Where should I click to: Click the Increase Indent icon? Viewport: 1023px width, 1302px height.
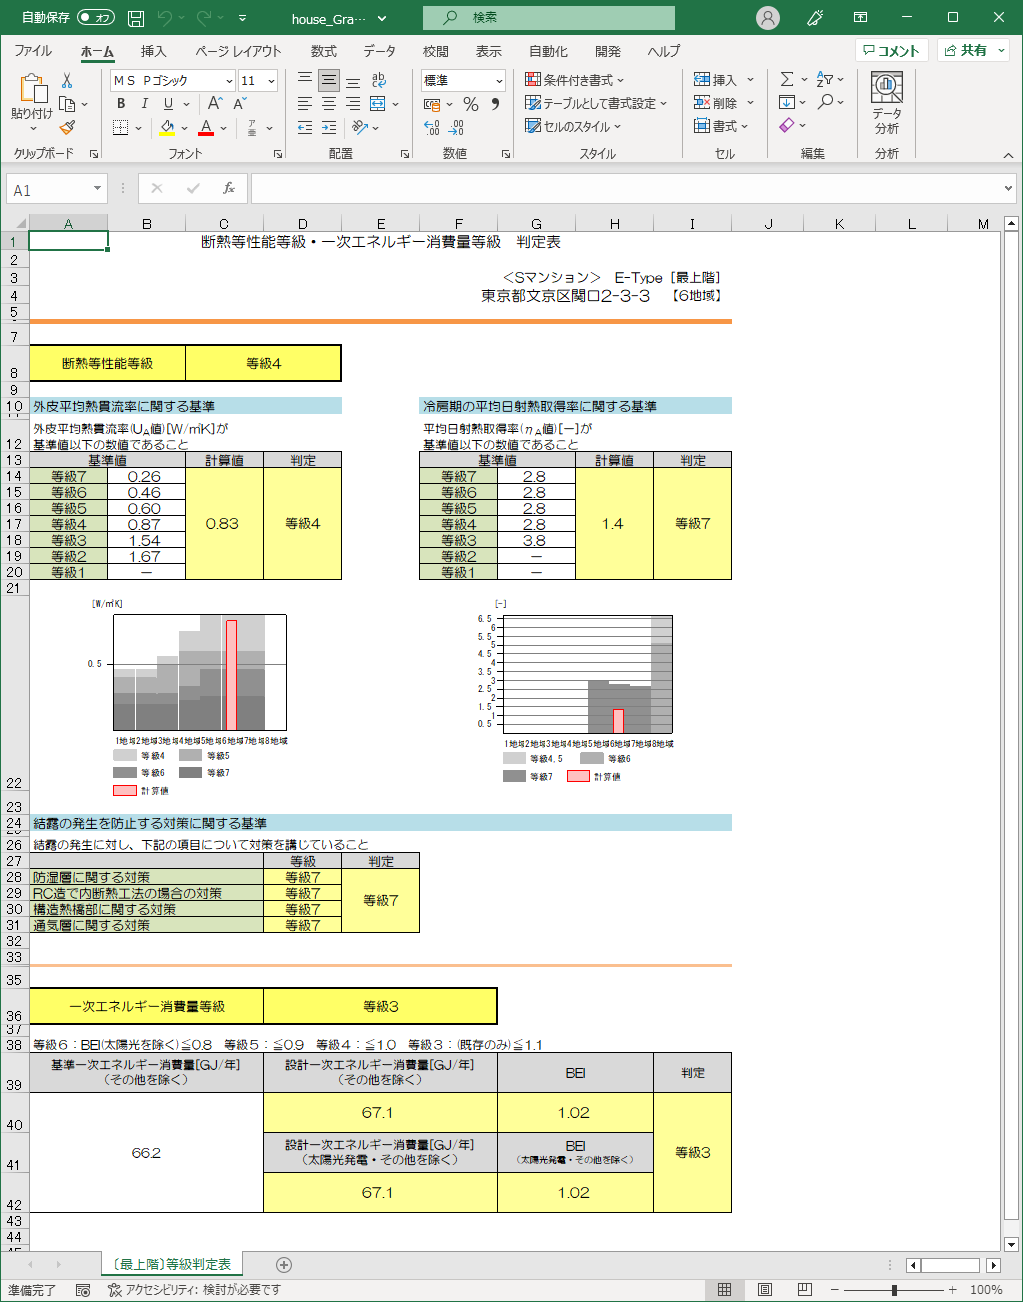329,127
